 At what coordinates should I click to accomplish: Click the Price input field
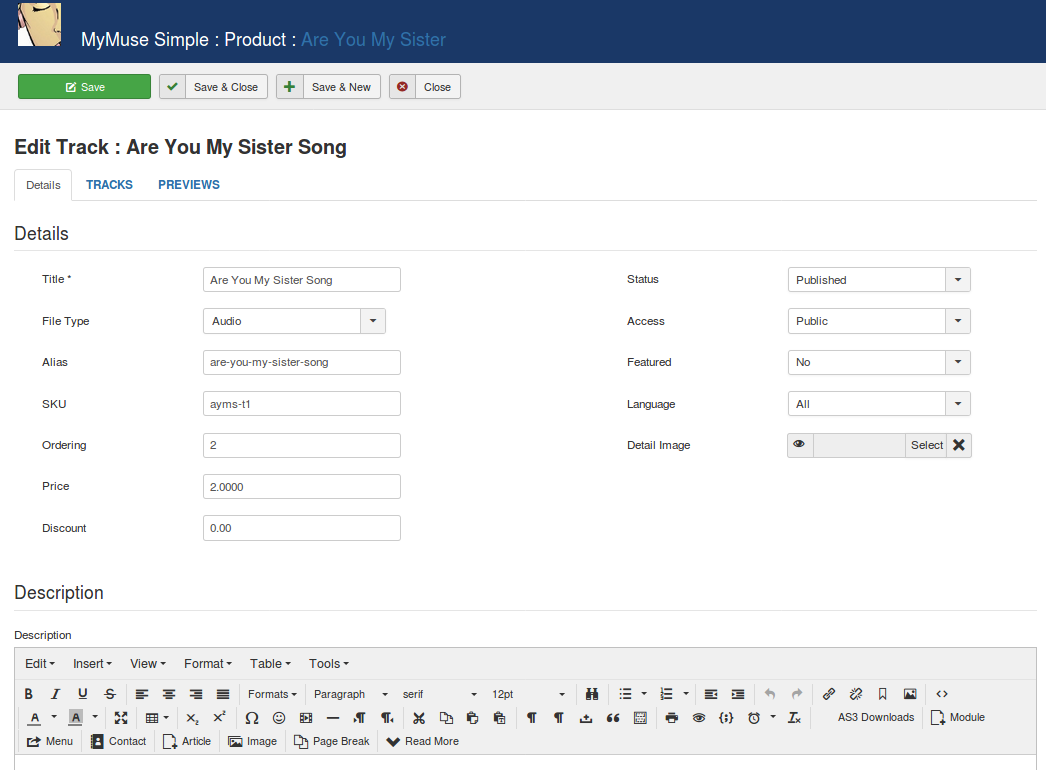click(x=301, y=487)
